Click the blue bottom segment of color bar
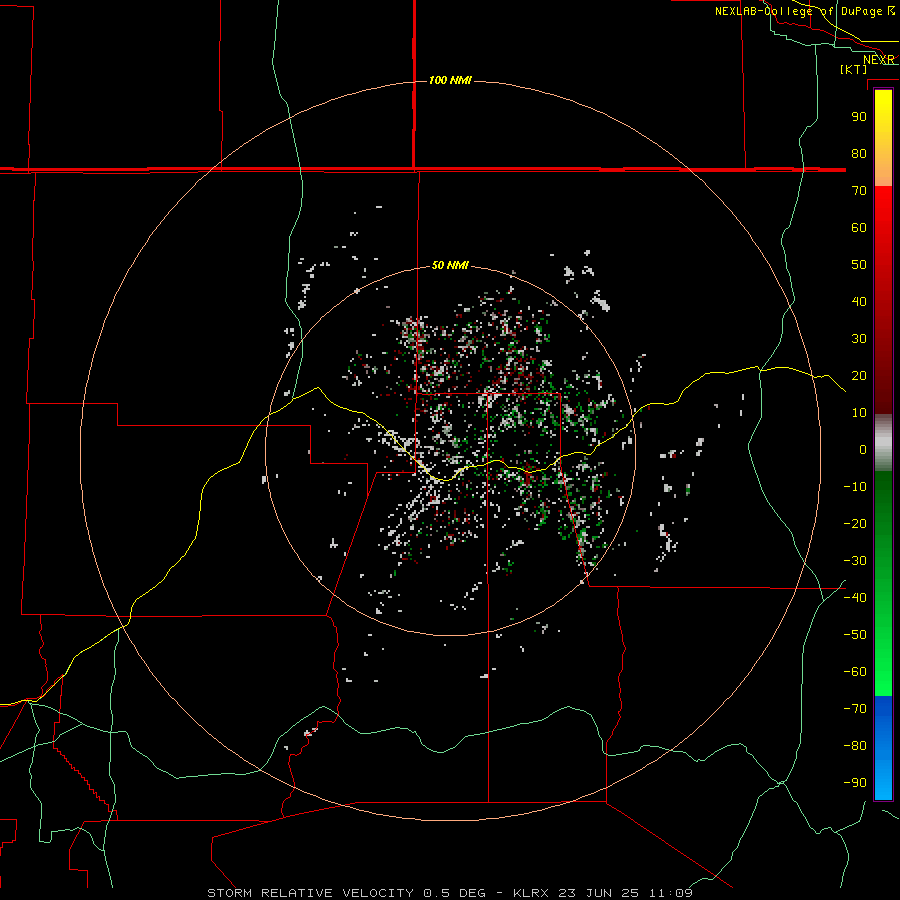900x900 pixels. [x=883, y=747]
